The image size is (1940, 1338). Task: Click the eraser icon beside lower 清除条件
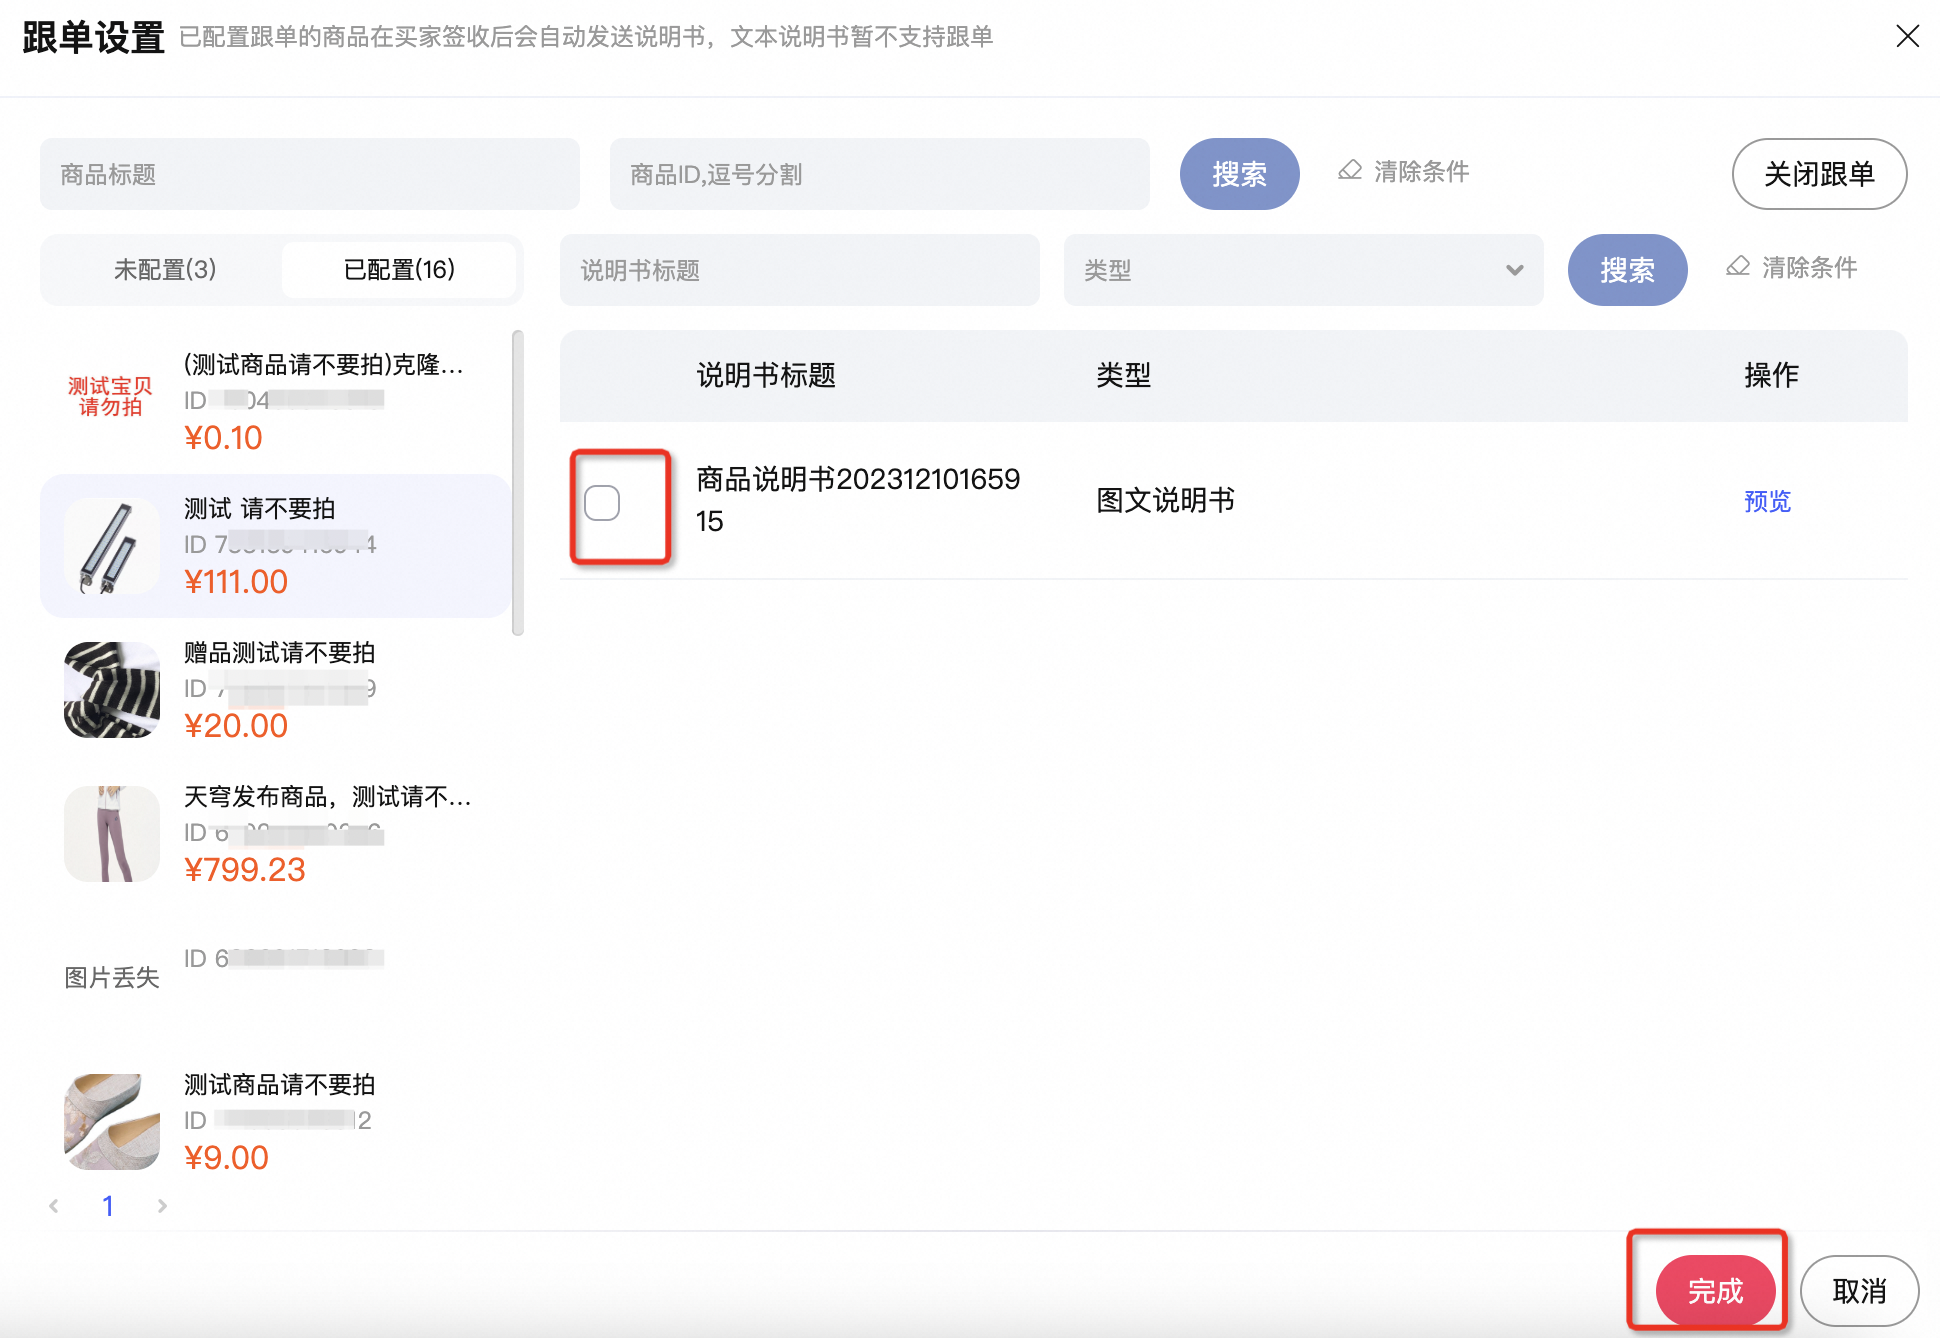[1738, 267]
